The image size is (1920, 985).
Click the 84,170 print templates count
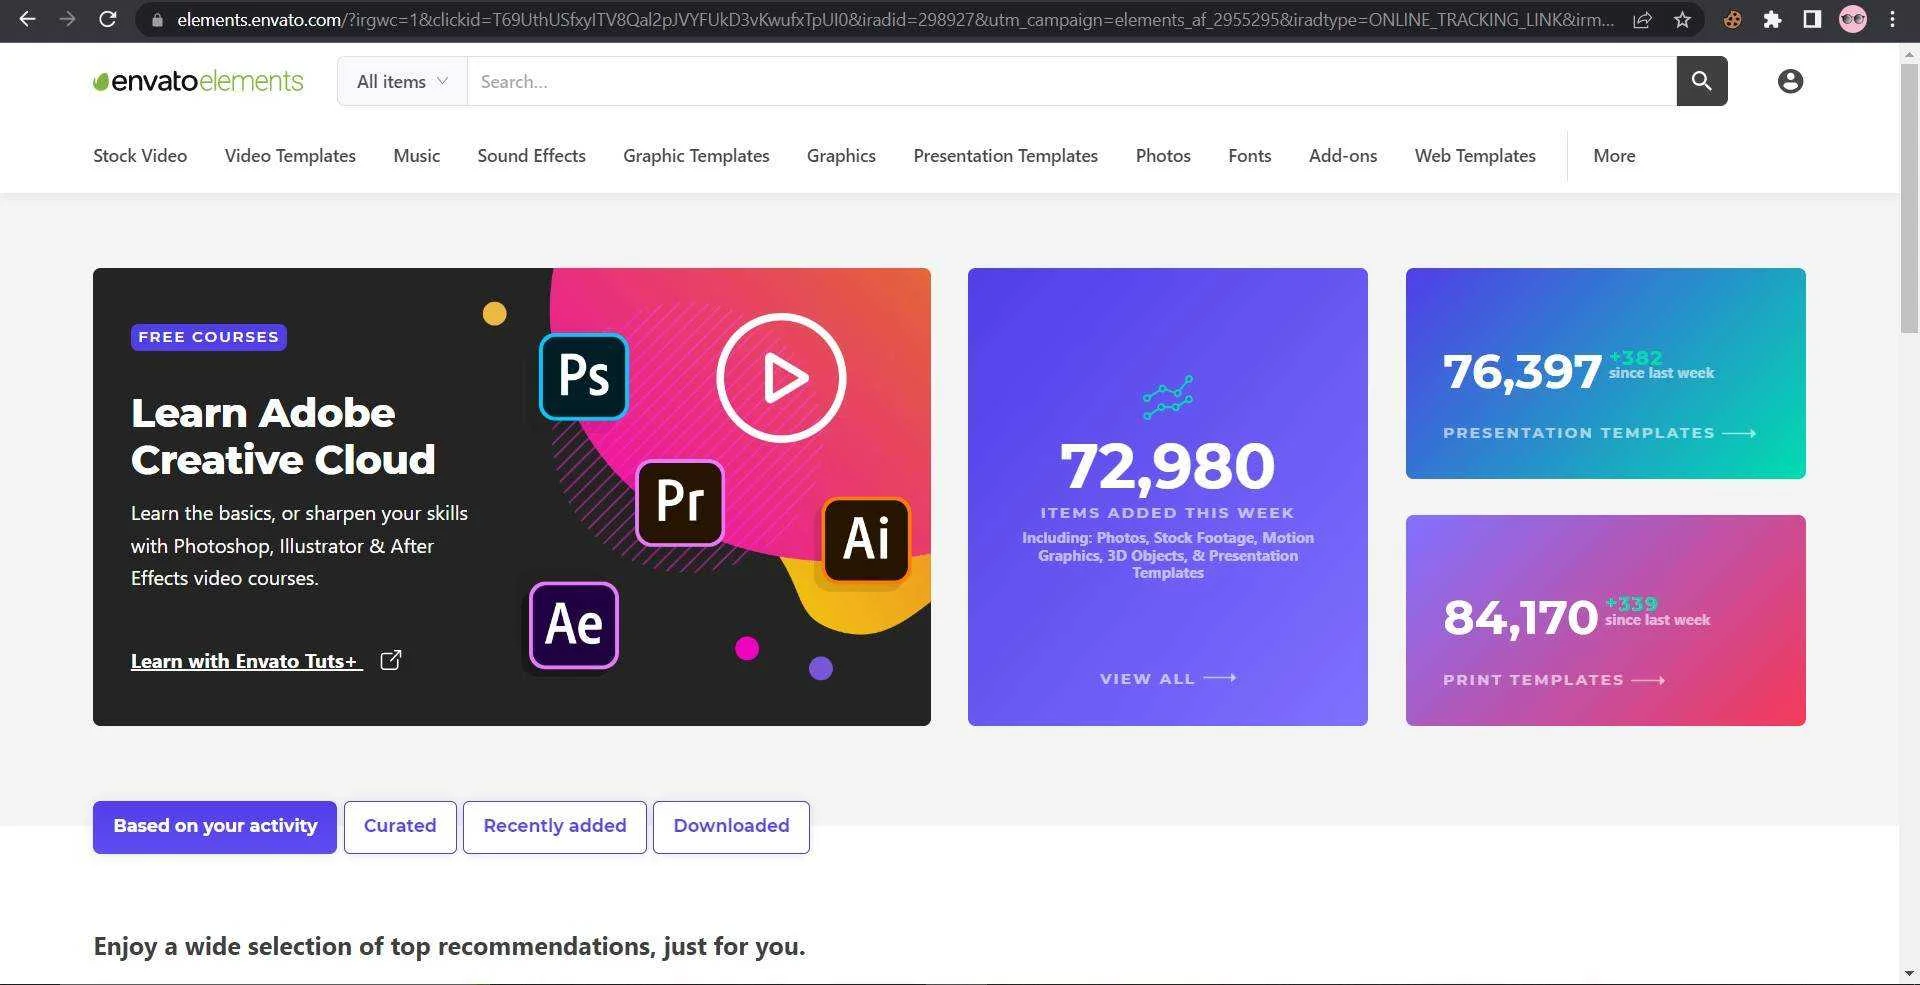click(1520, 618)
